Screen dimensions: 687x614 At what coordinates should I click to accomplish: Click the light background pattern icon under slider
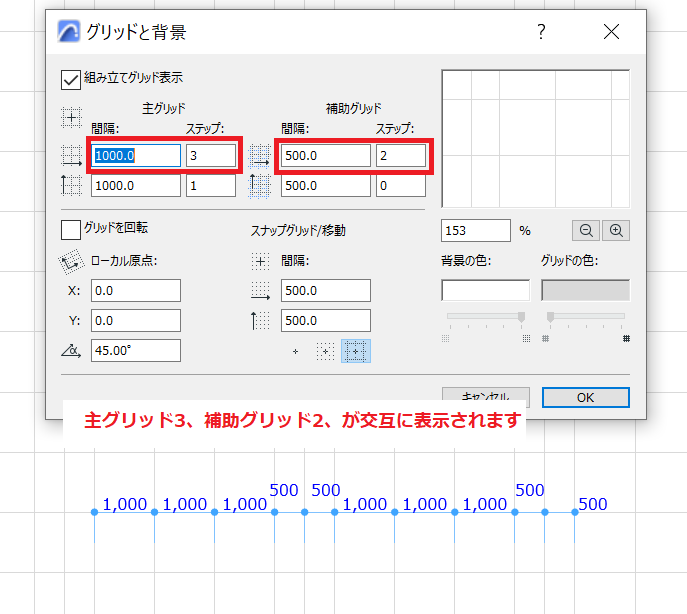coord(445,338)
